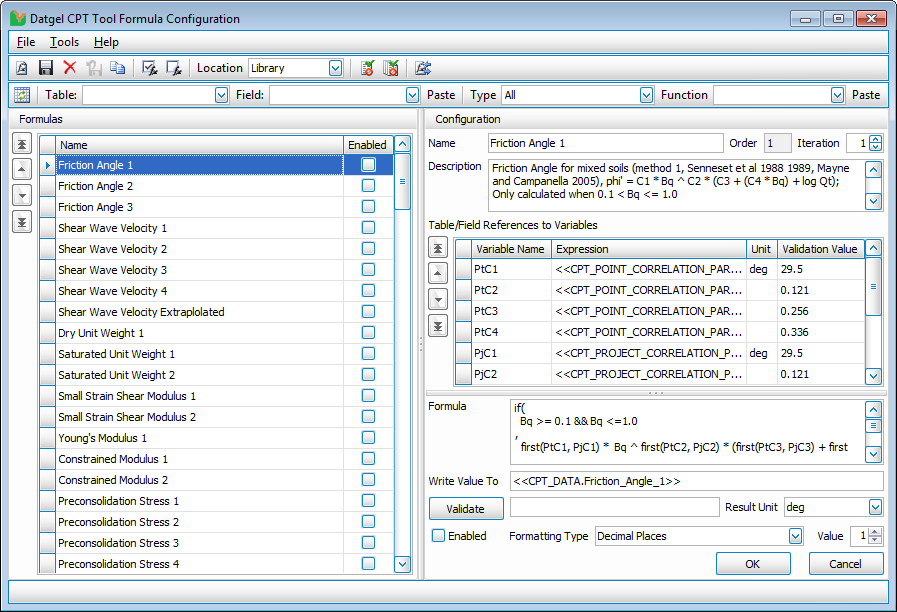Image resolution: width=897 pixels, height=612 pixels.
Task: Open the Tools menu
Action: 65,42
